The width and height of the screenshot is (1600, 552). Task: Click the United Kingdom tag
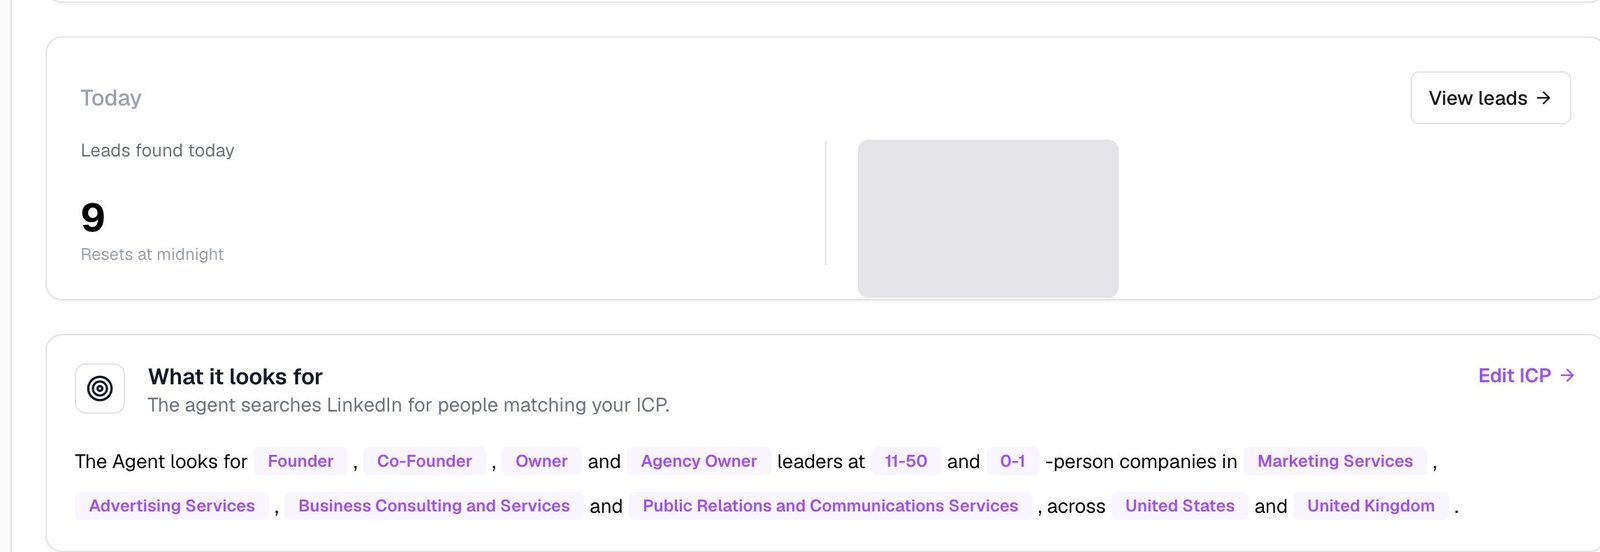click(x=1371, y=506)
